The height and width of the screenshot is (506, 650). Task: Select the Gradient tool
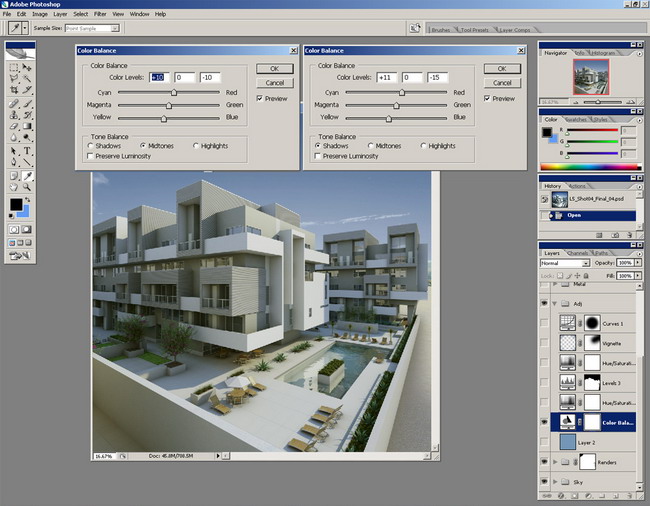(x=27, y=126)
